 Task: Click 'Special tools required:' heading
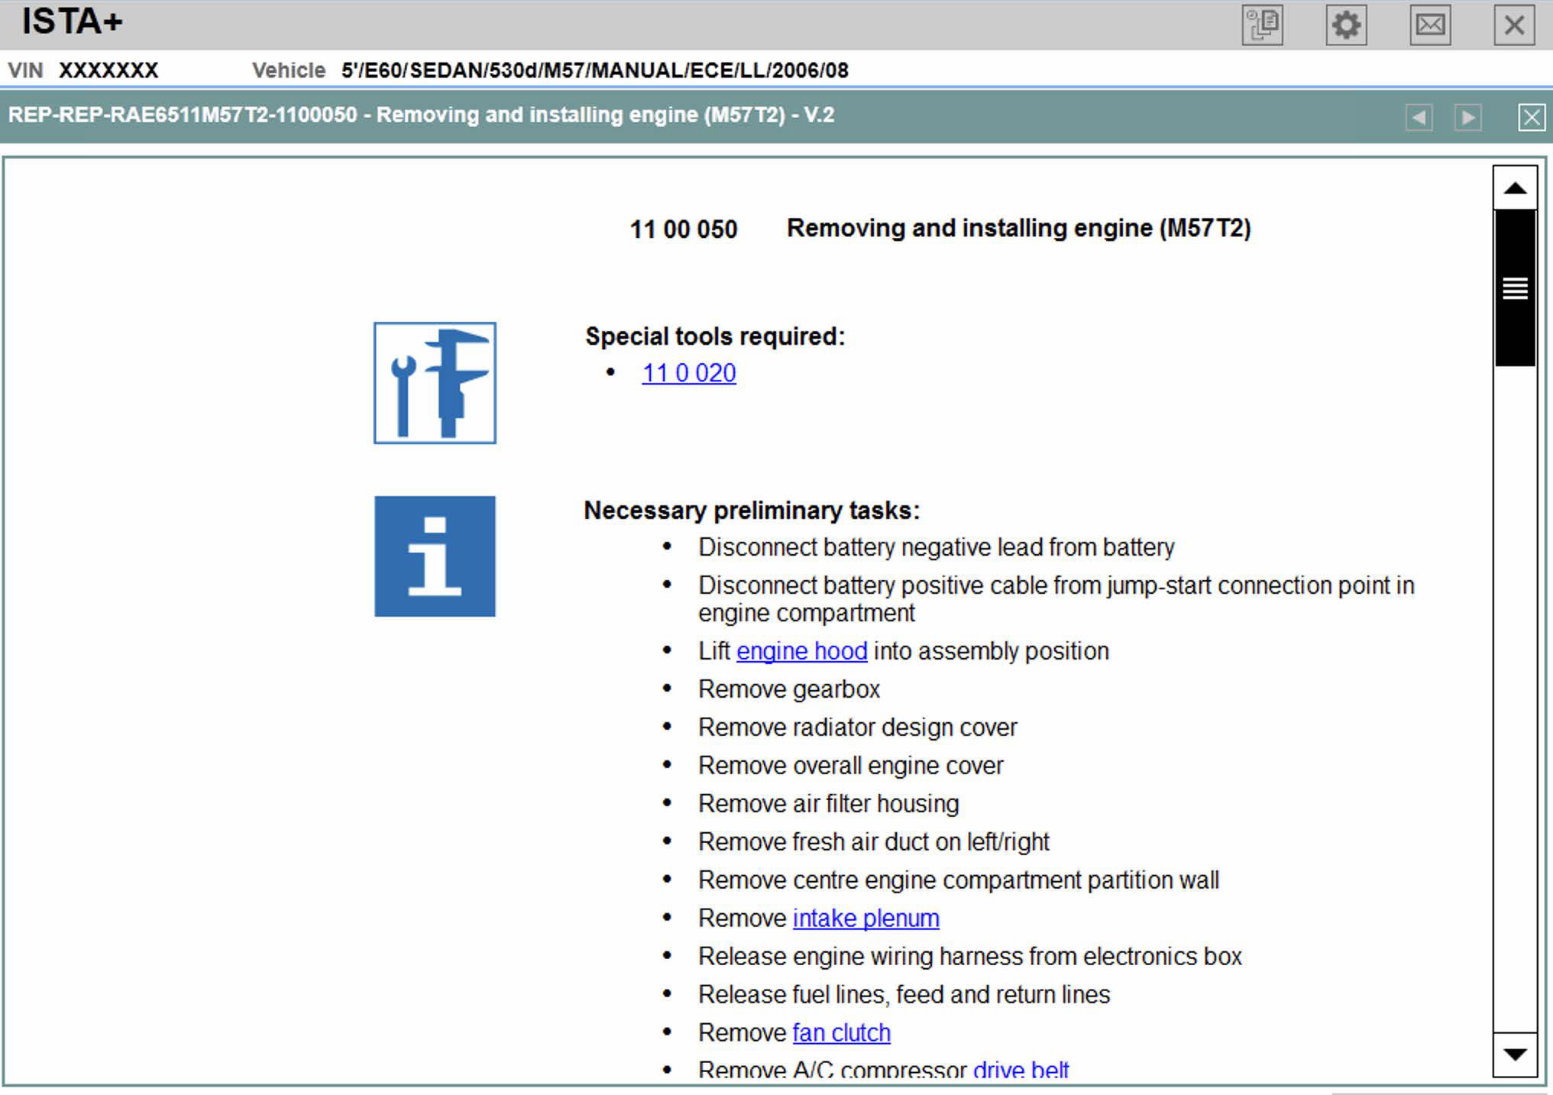[715, 336]
